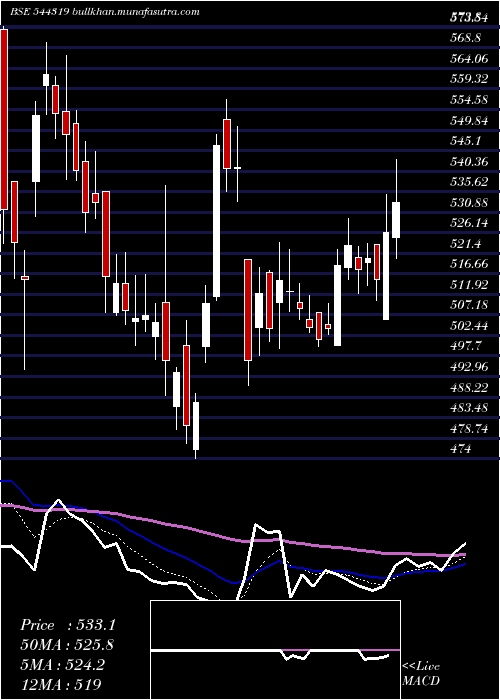This screenshot has height=700, width=500.
Task: Select the 478.74 price axis label
Action: coord(468,429)
